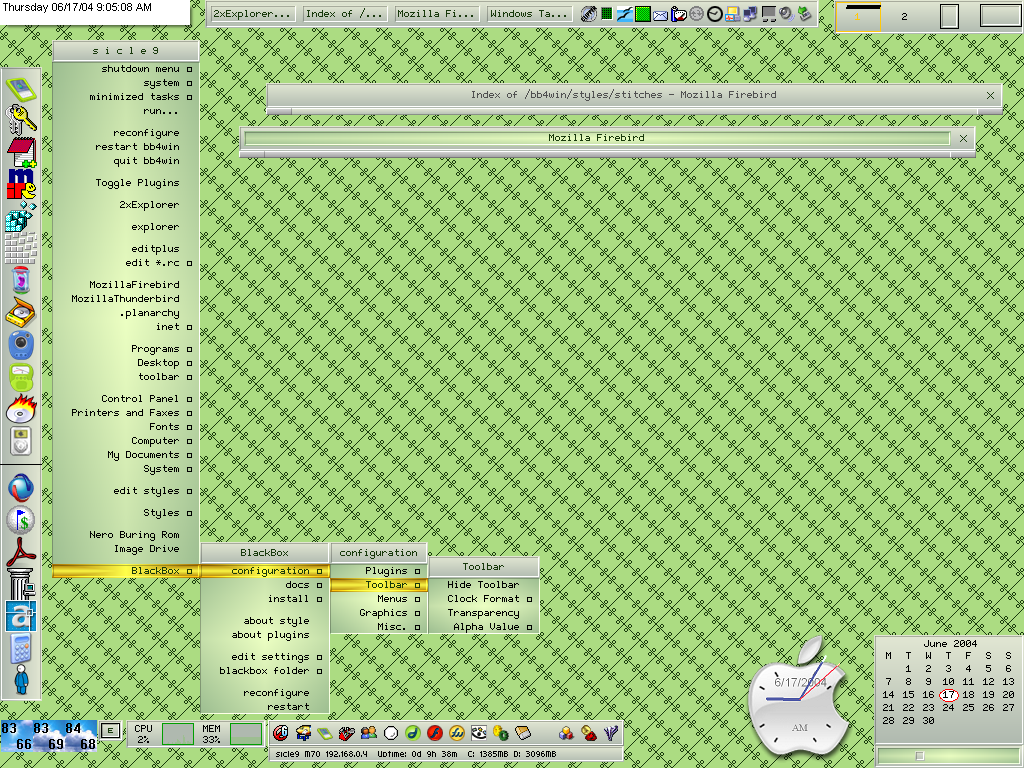Viewport: 1024px width, 768px height.
Task: Expand the Printers and Faxes submenu
Action: 125,413
